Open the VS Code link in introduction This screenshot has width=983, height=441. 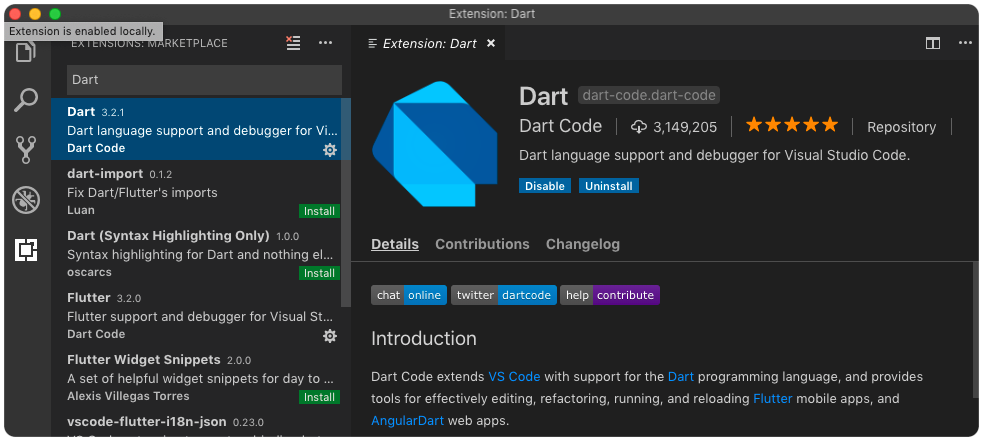pos(514,377)
